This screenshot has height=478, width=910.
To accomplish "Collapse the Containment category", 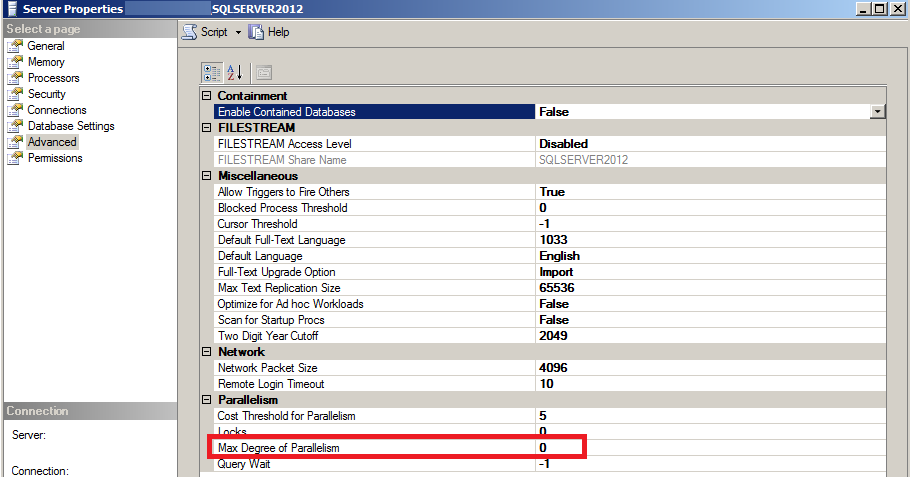I will tap(207, 96).
